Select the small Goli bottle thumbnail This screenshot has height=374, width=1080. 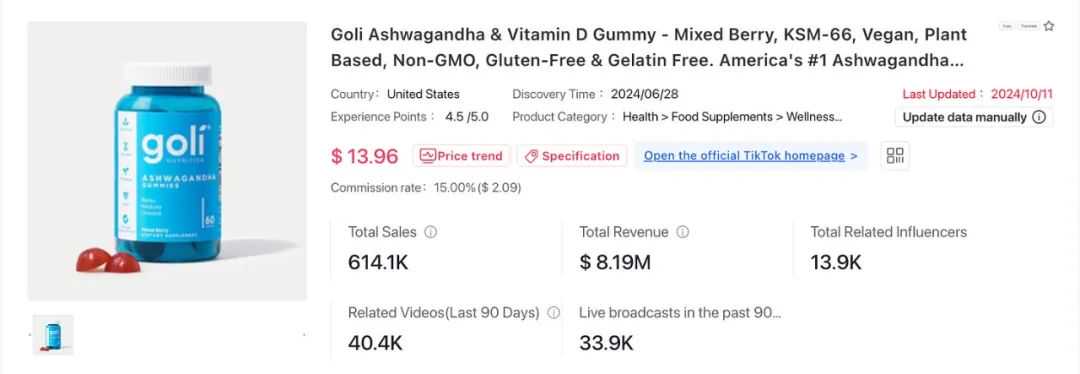pos(53,335)
